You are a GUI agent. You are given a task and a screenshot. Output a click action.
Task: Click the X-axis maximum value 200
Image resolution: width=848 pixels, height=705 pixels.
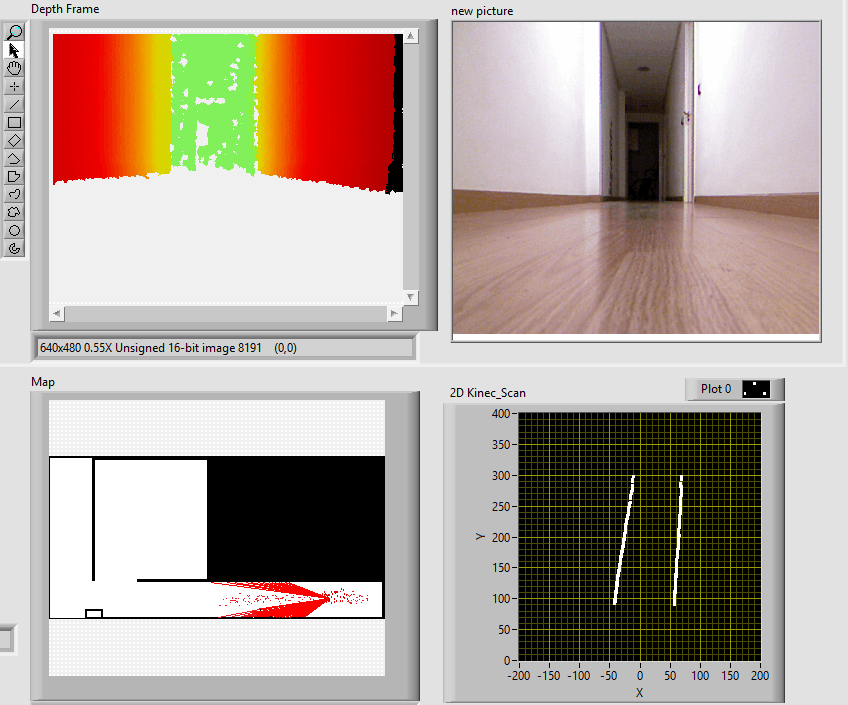[x=760, y=675]
